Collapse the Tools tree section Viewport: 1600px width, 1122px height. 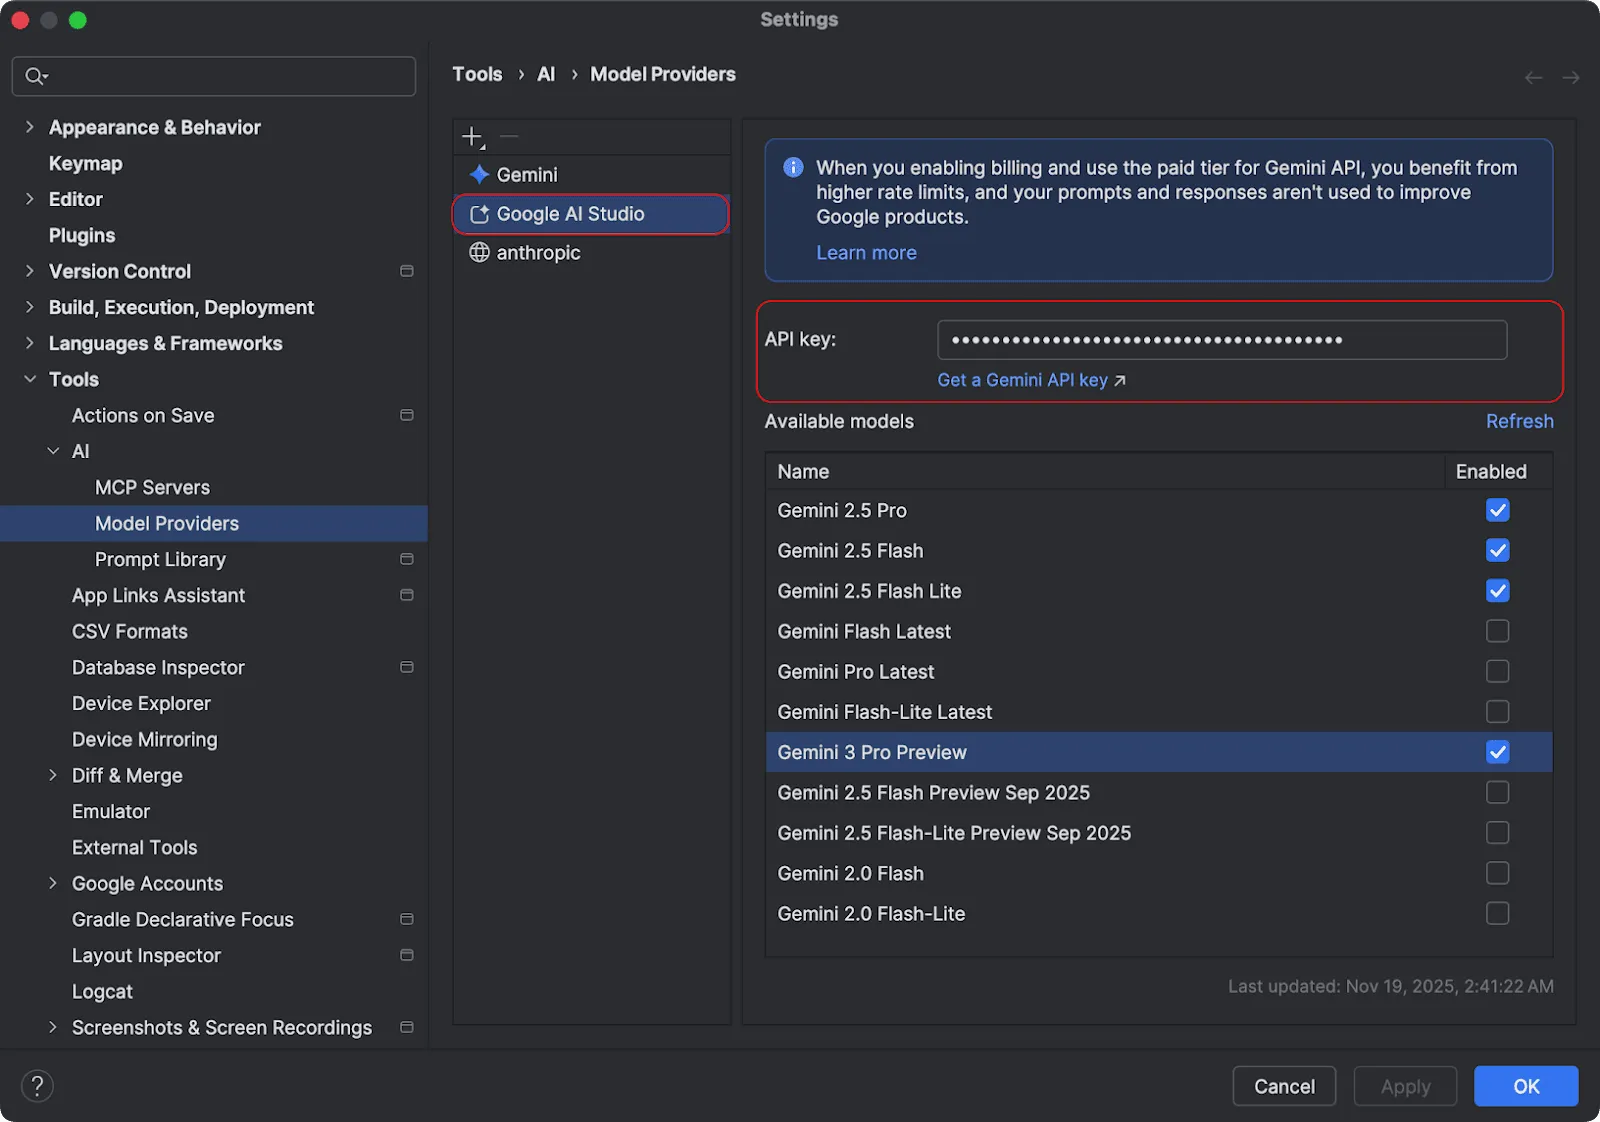tap(30, 380)
